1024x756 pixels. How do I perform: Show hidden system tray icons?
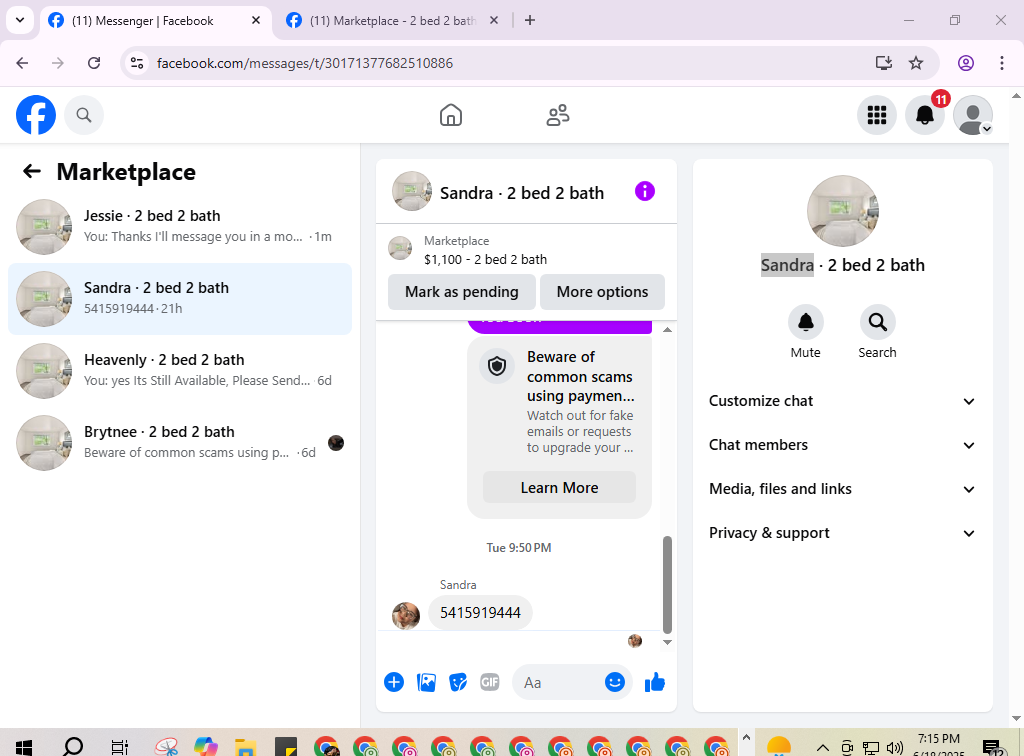pyautogui.click(x=823, y=748)
